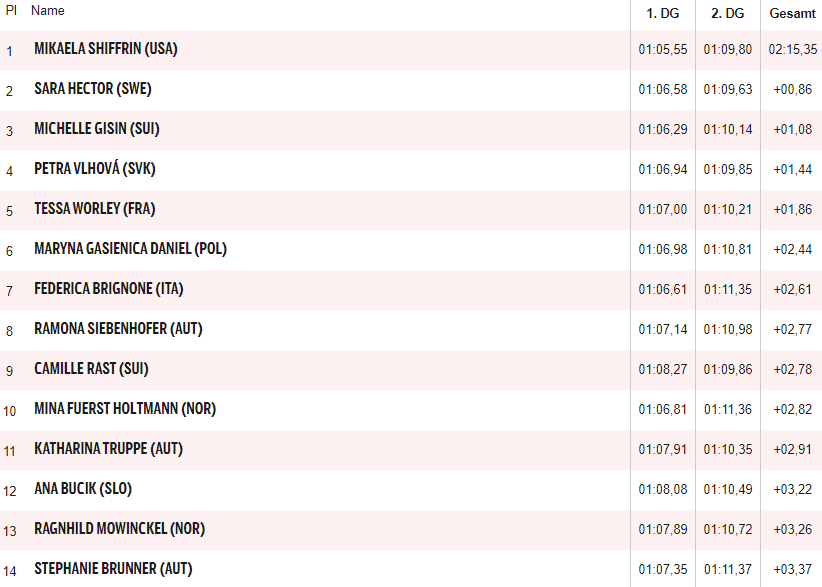Screen dimensions: 822x587
Task: Click Federica Brignone (ITA) name
Action: [x=108, y=289]
